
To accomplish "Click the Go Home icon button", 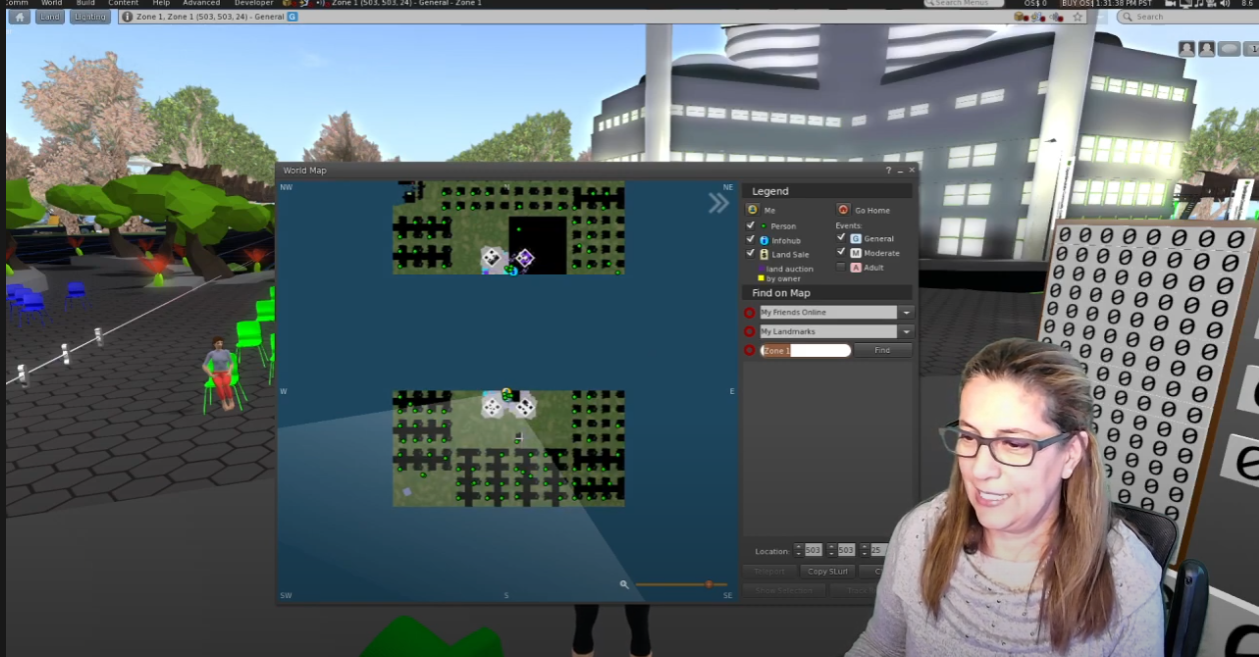I will pos(843,210).
